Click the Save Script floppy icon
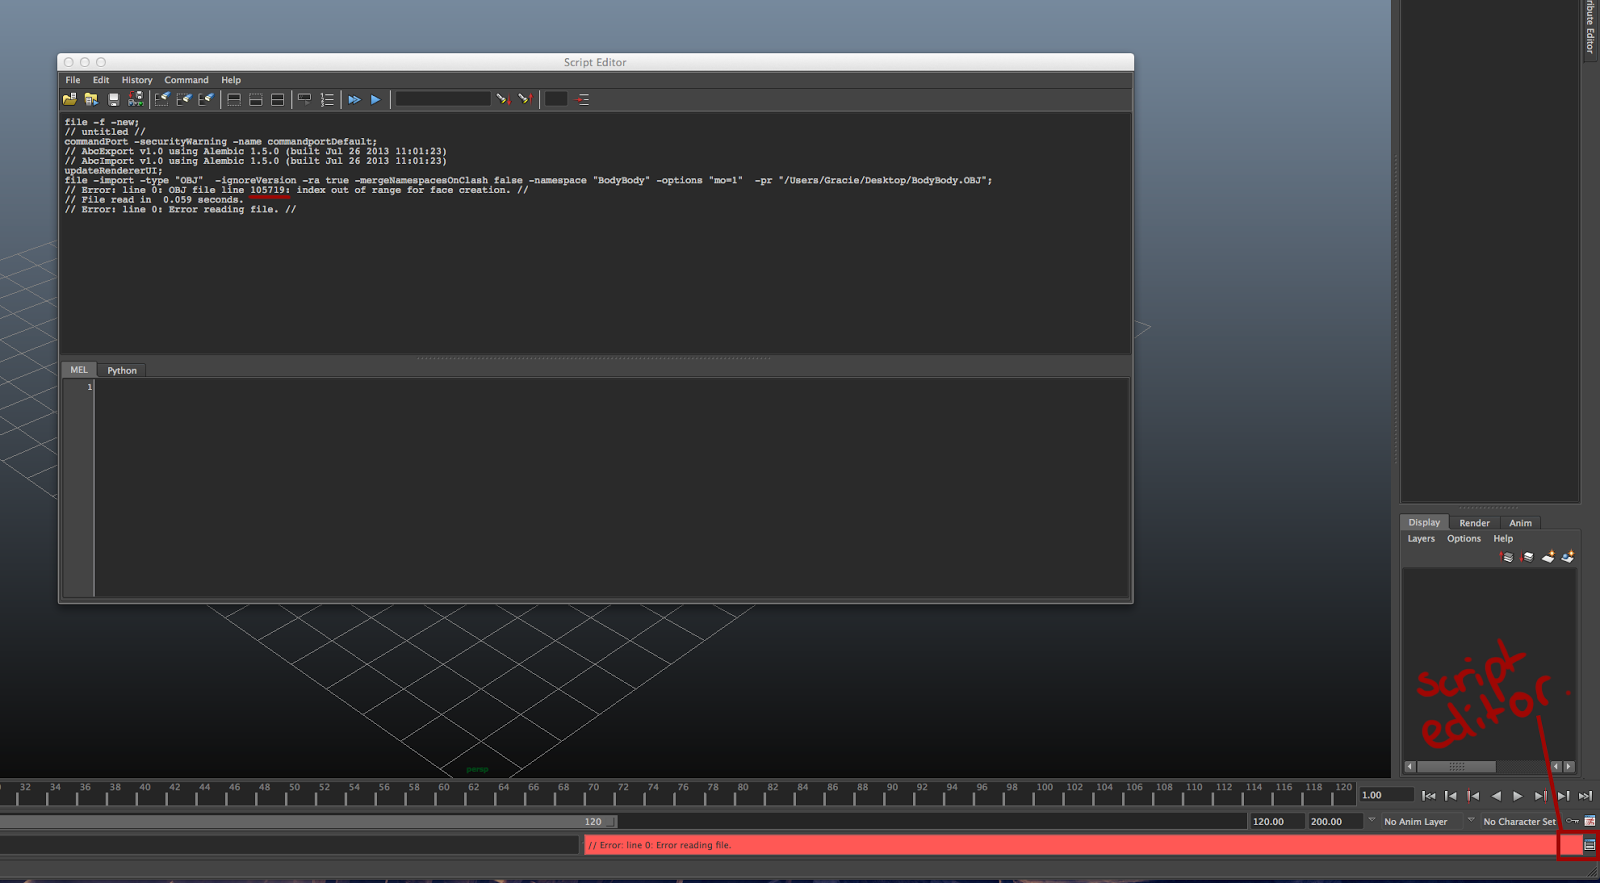Viewport: 1600px width, 883px height. (113, 99)
